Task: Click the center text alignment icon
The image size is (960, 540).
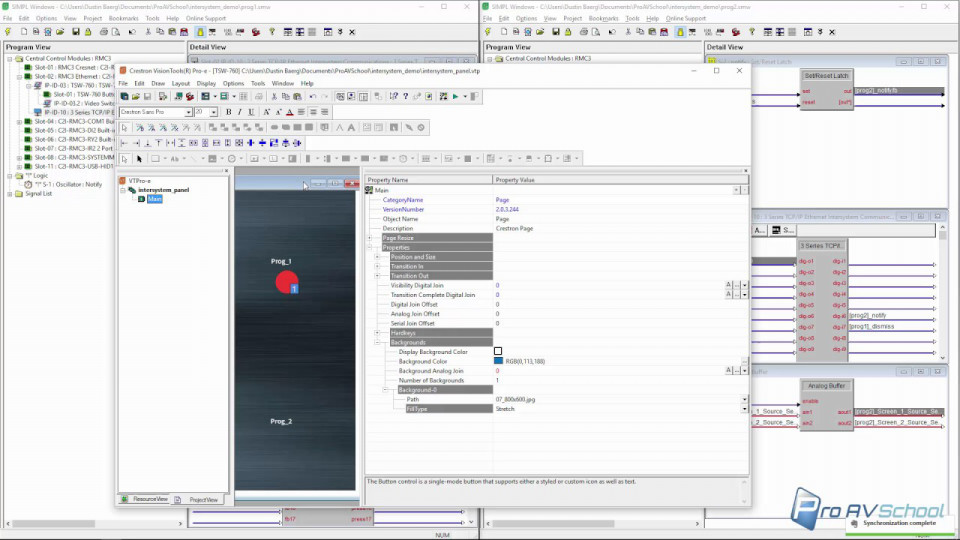Action: 313,112
